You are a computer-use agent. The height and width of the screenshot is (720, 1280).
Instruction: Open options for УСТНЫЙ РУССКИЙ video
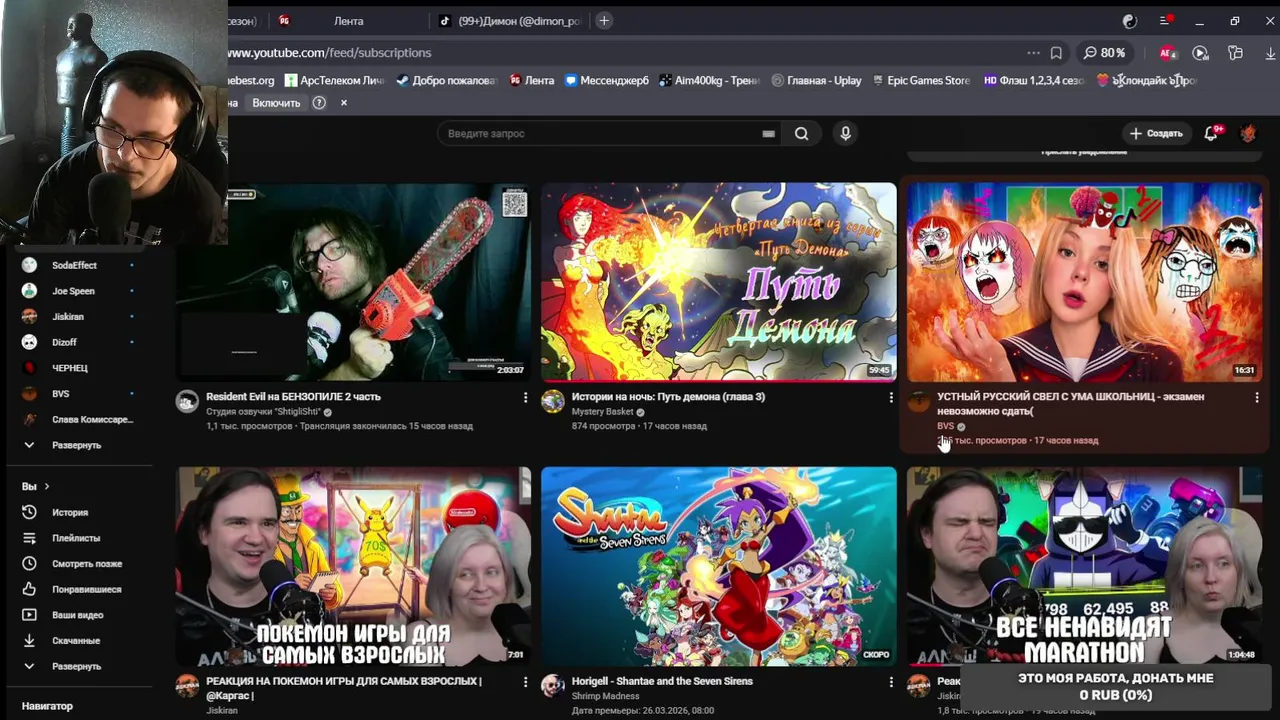(1257, 397)
